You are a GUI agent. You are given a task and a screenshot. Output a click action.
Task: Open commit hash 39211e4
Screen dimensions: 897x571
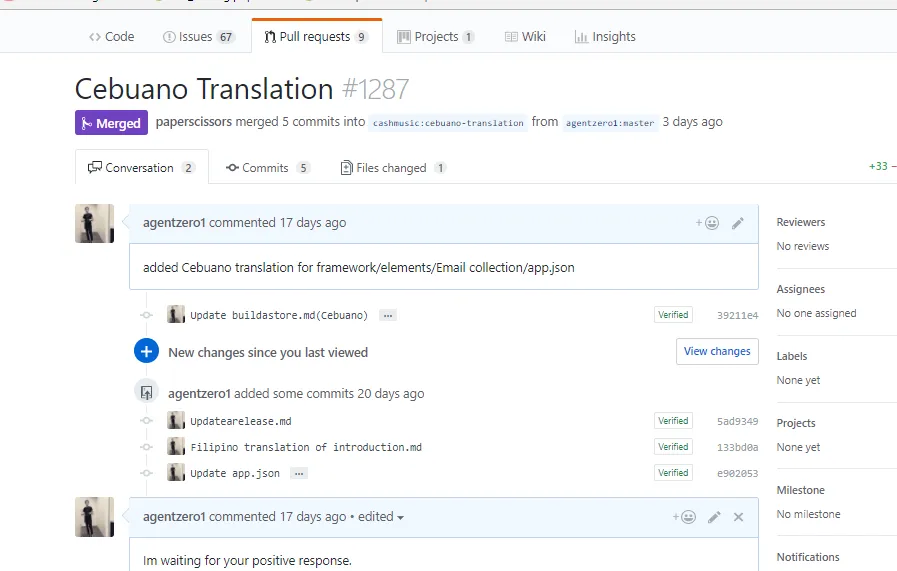coord(737,315)
